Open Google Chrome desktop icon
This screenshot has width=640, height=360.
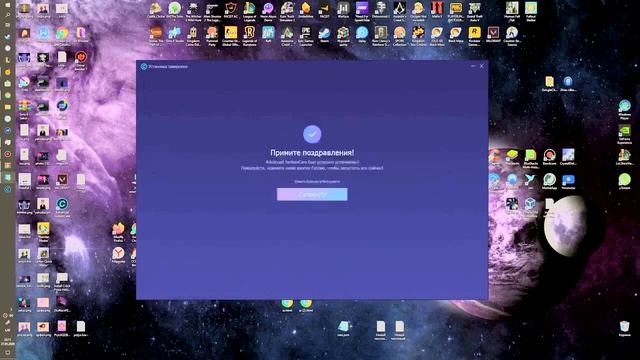tap(62, 36)
